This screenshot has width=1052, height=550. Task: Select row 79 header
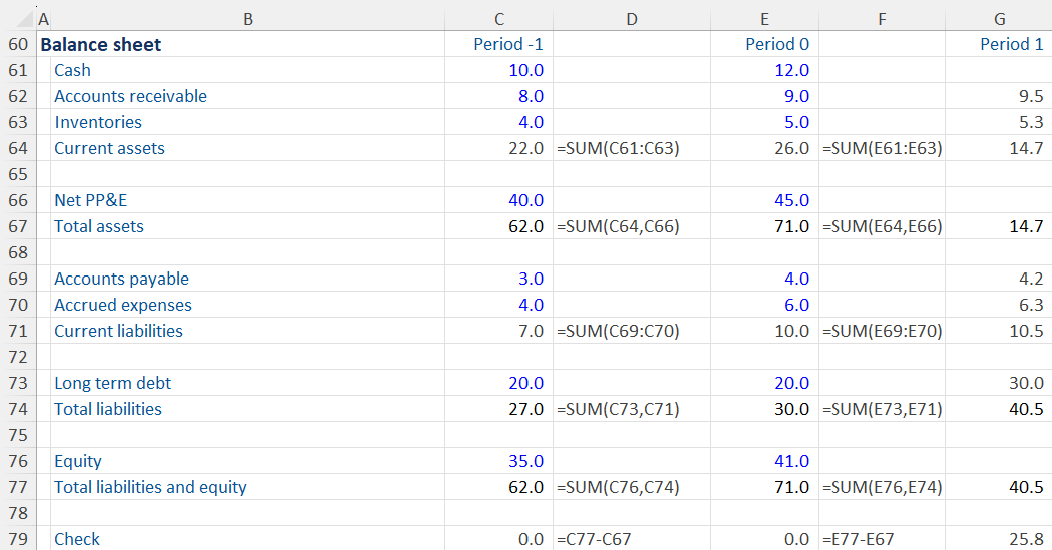17,539
